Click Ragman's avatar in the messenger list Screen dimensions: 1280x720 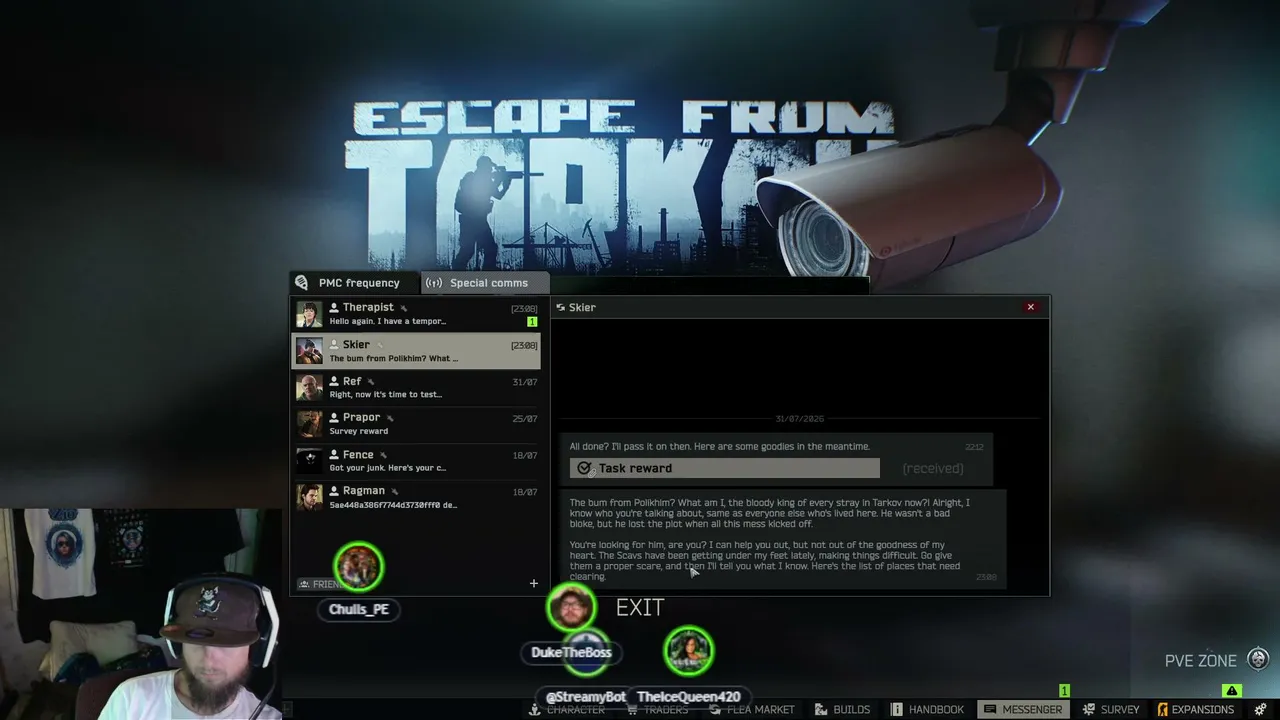[x=309, y=497]
